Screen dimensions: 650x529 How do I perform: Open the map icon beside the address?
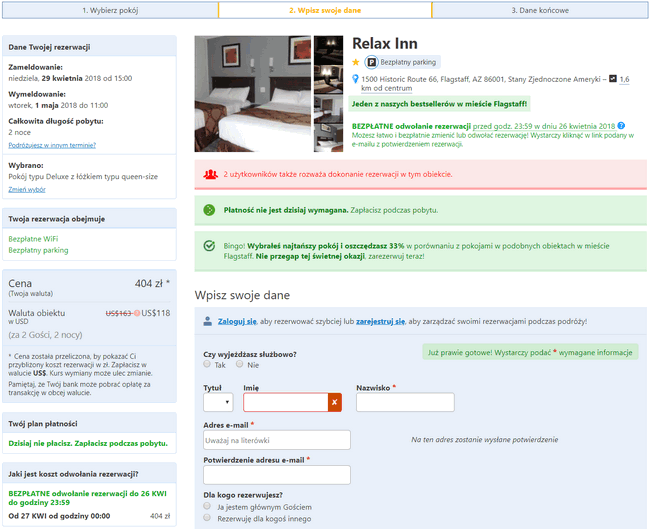[613, 78]
